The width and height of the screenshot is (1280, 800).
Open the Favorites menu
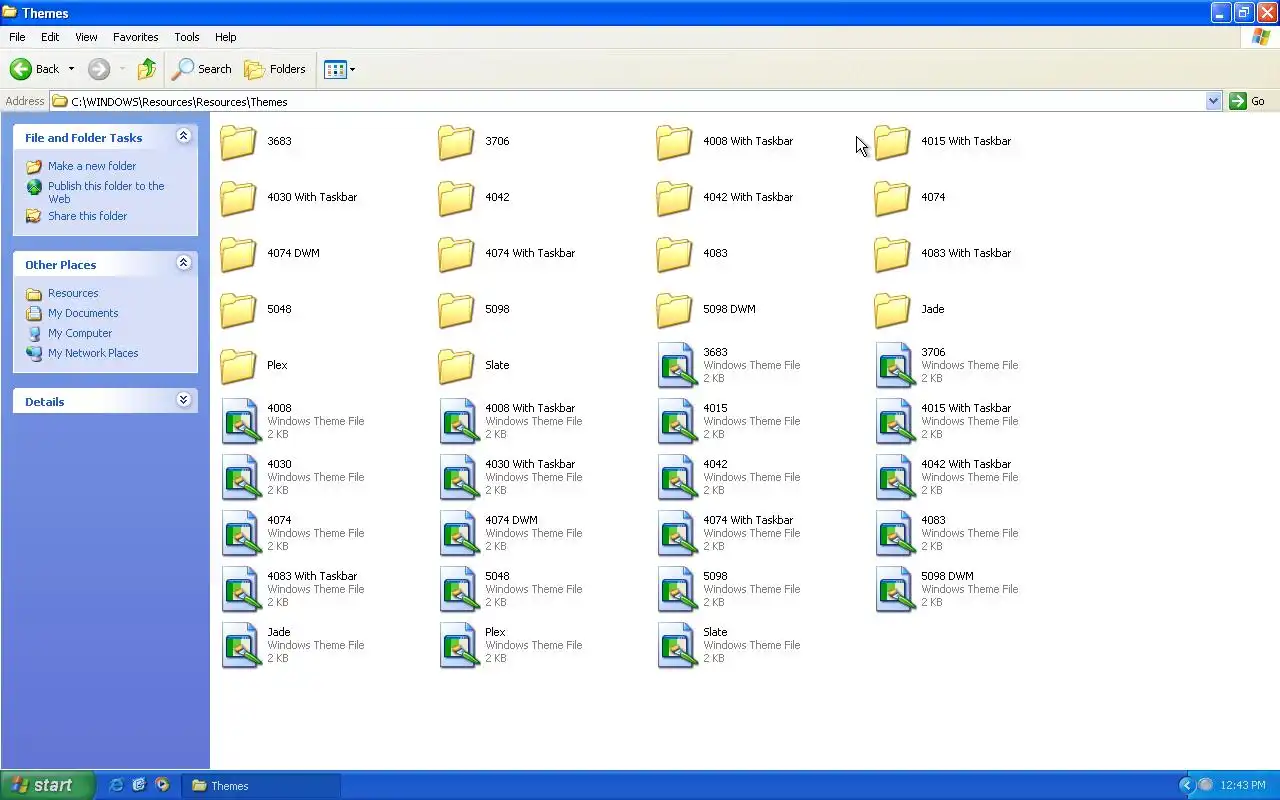tap(135, 37)
